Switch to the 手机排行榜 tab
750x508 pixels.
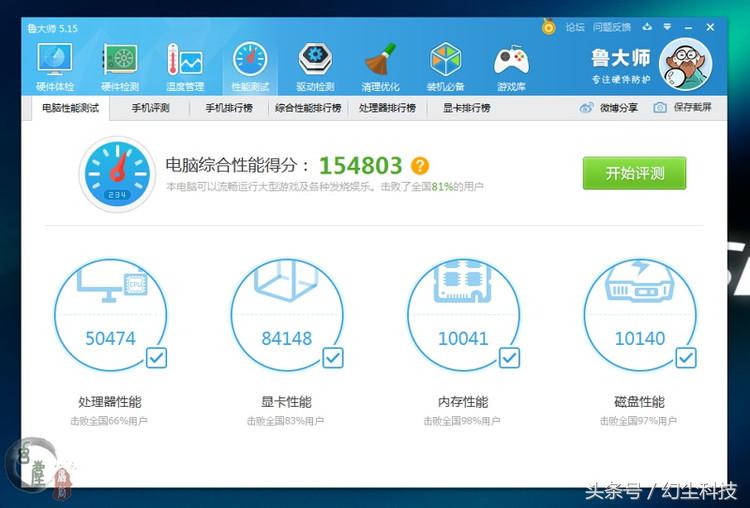229,108
